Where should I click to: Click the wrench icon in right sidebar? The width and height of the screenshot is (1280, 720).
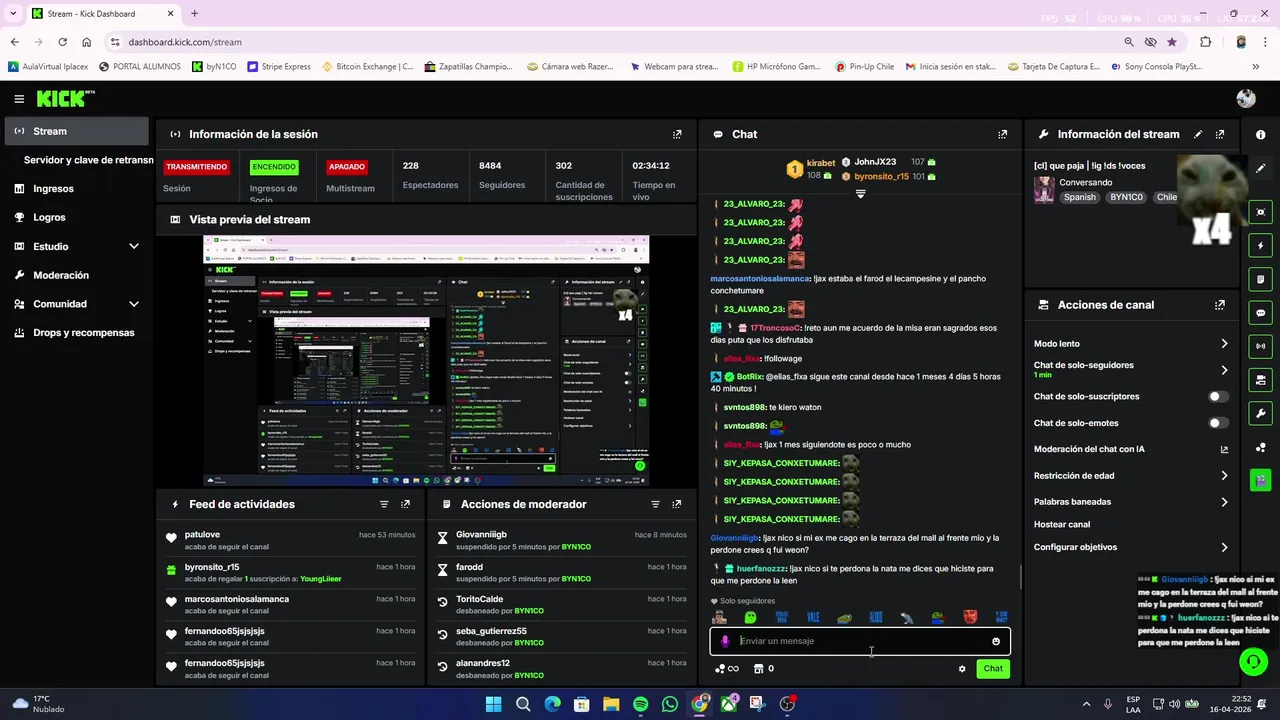tap(1261, 414)
